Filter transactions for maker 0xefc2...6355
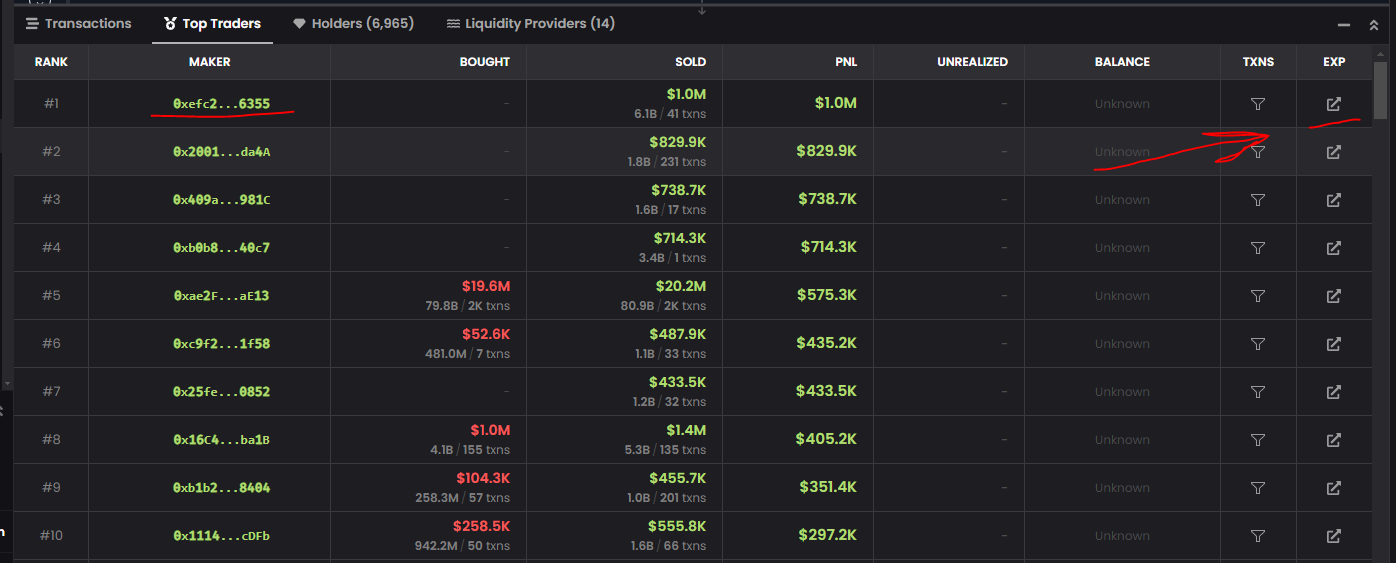This screenshot has width=1396, height=563. tap(1258, 104)
